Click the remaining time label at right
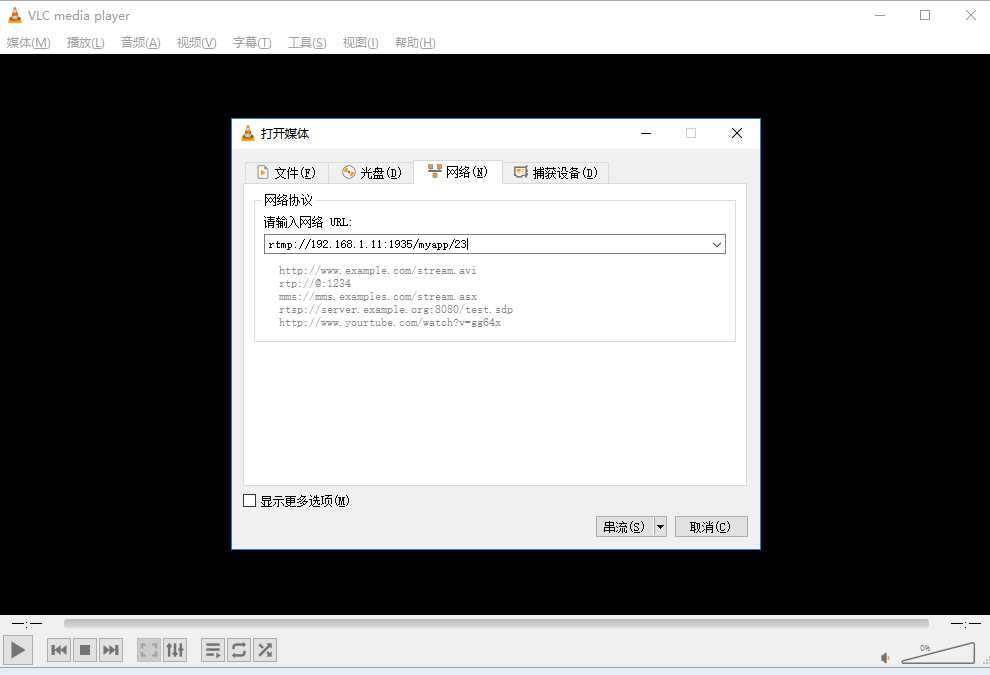The height and width of the screenshot is (675, 990). (966, 624)
